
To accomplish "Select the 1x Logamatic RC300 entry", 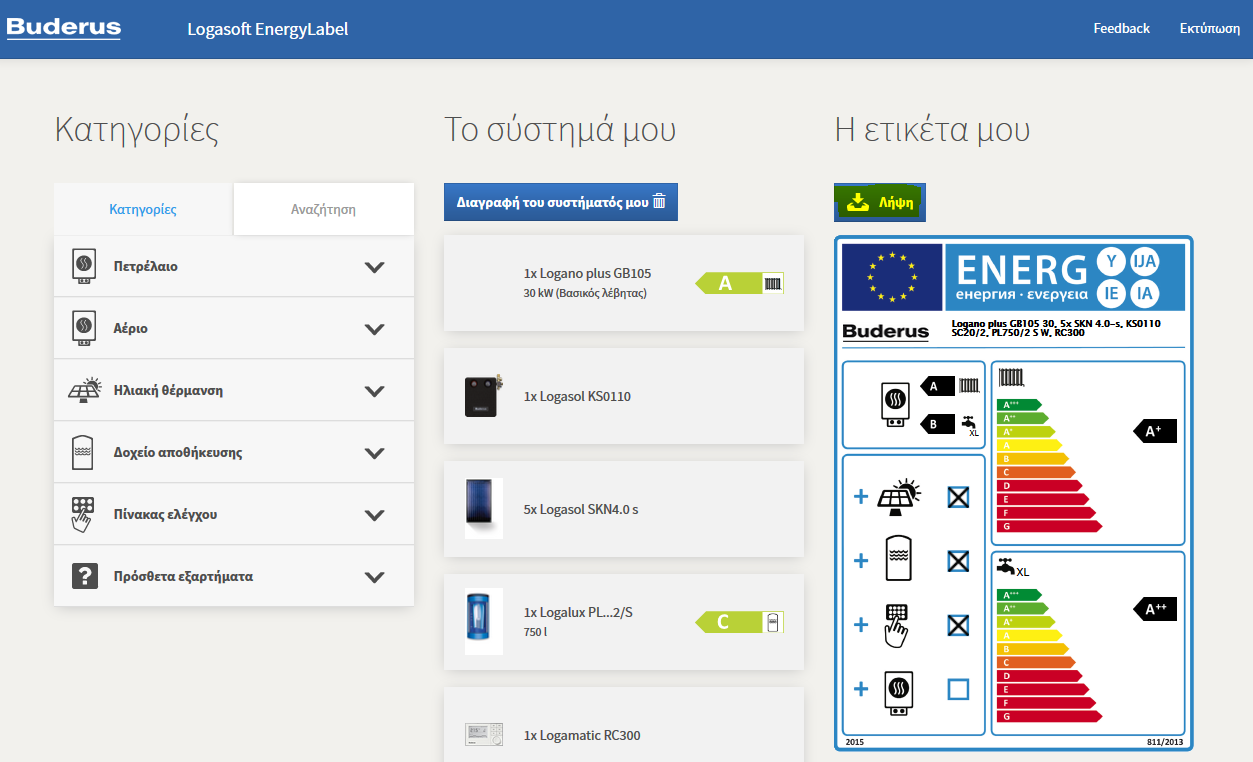I will (624, 724).
